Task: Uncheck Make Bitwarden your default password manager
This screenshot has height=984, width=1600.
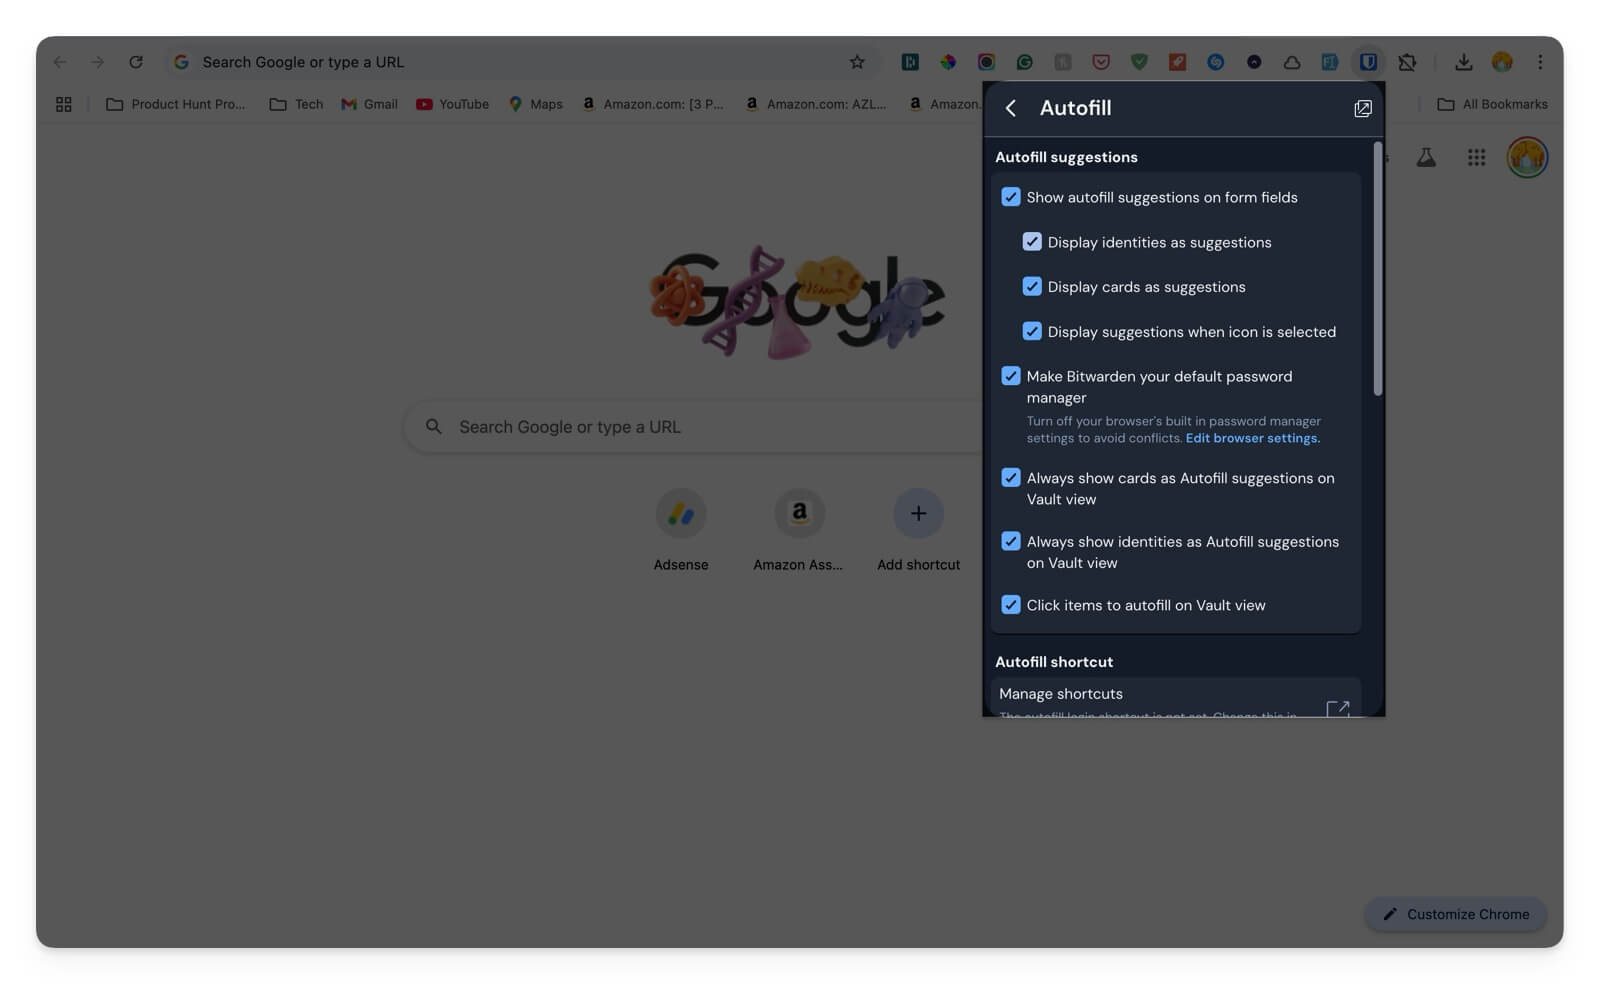Action: [1011, 376]
